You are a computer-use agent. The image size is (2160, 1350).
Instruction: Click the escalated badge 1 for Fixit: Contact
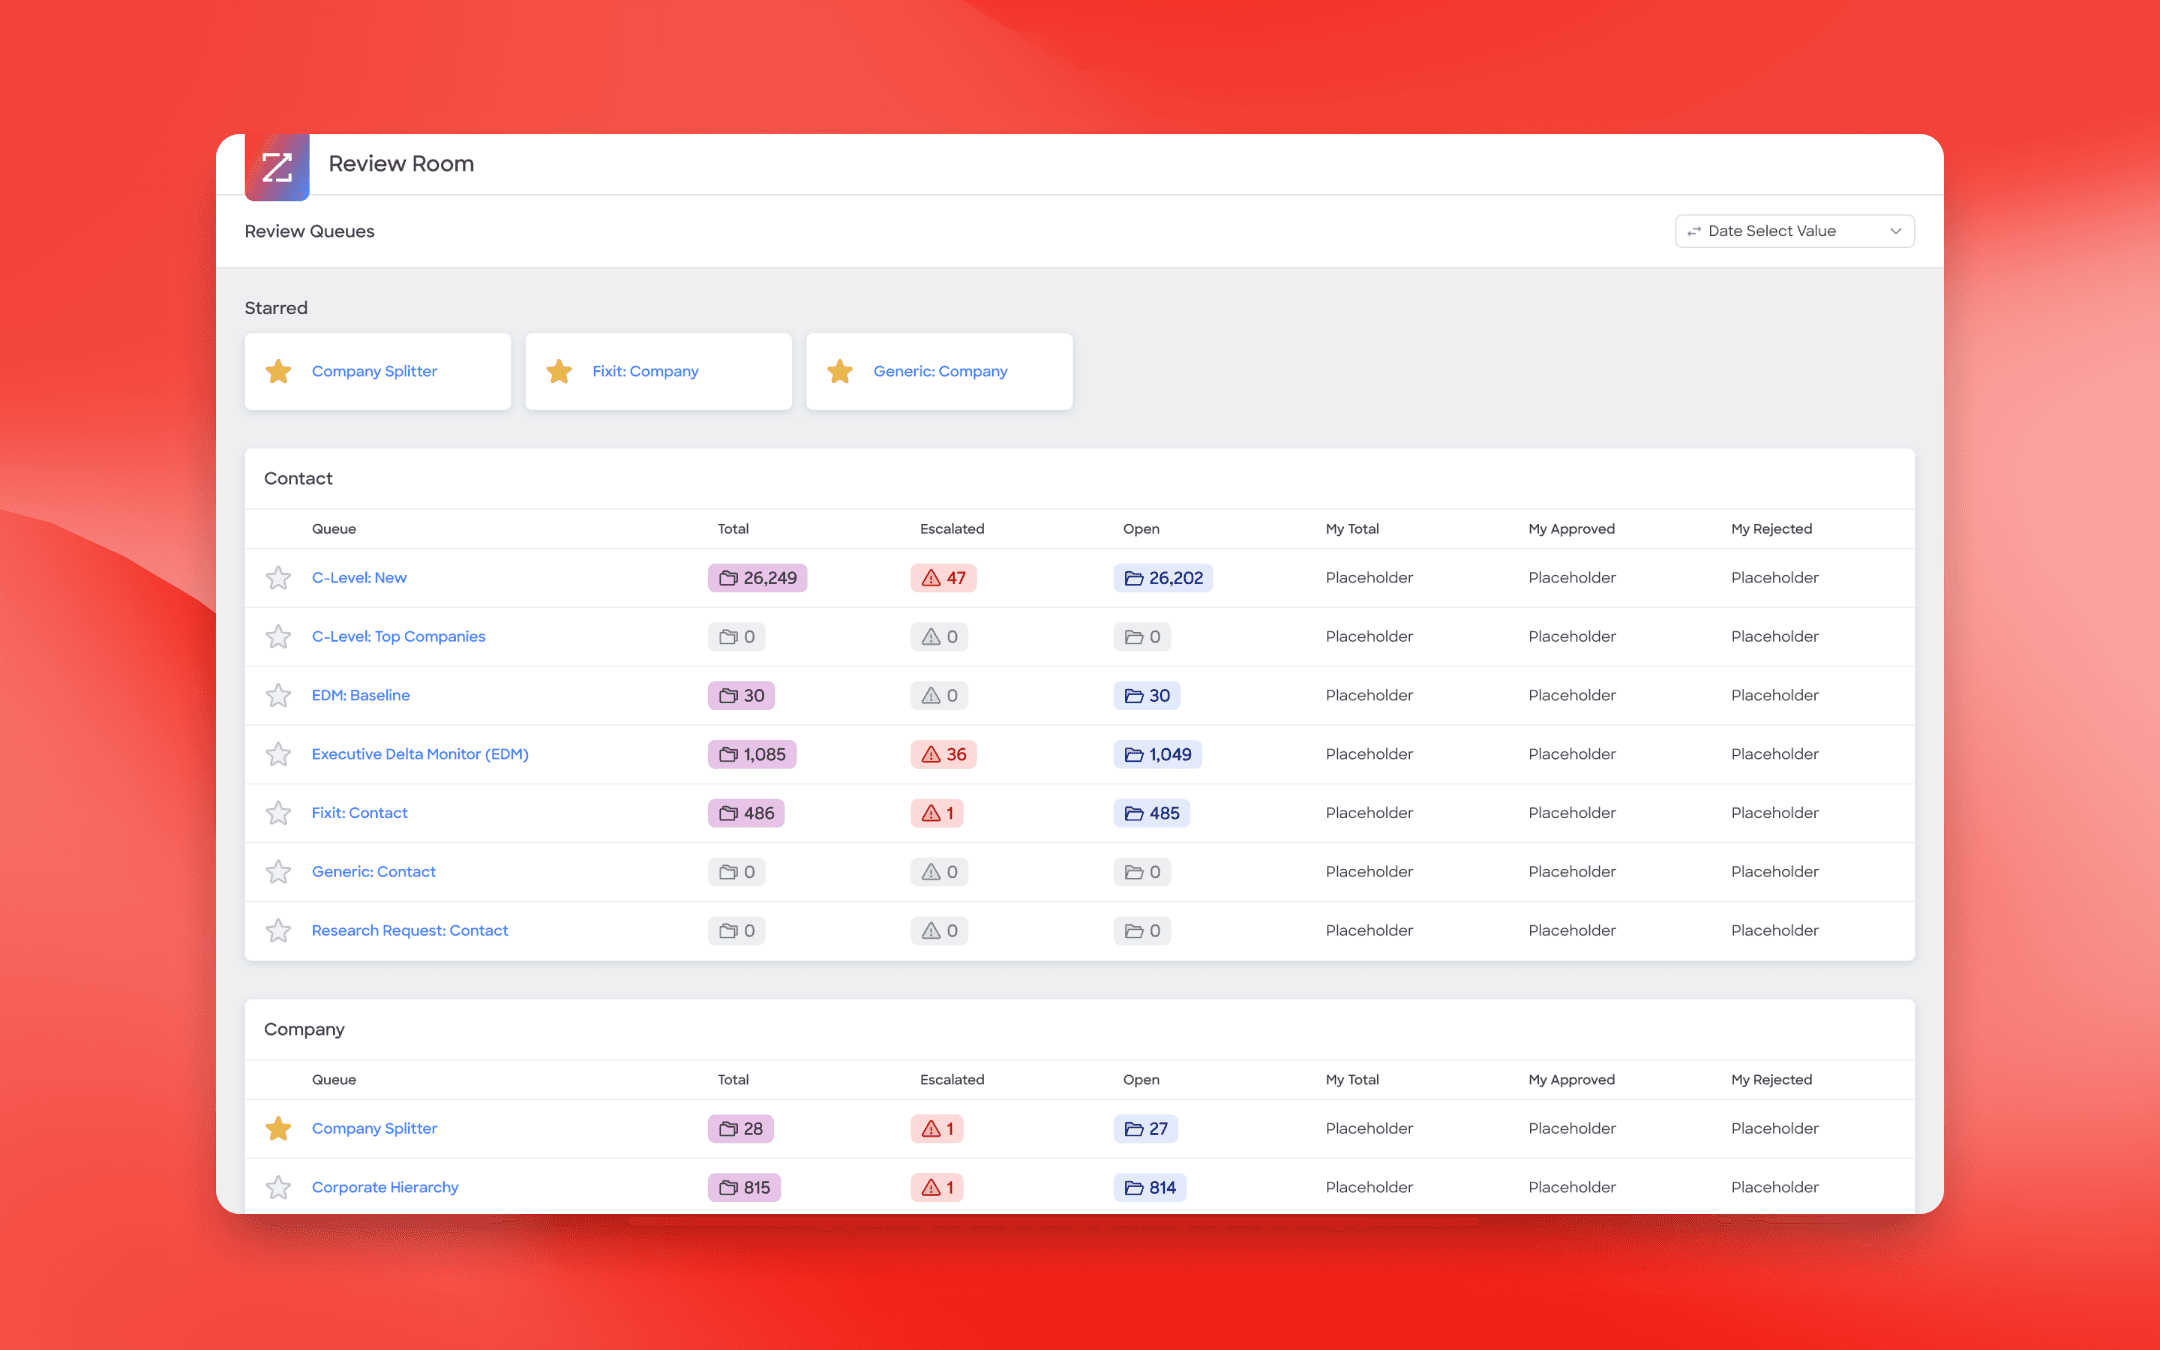click(937, 813)
